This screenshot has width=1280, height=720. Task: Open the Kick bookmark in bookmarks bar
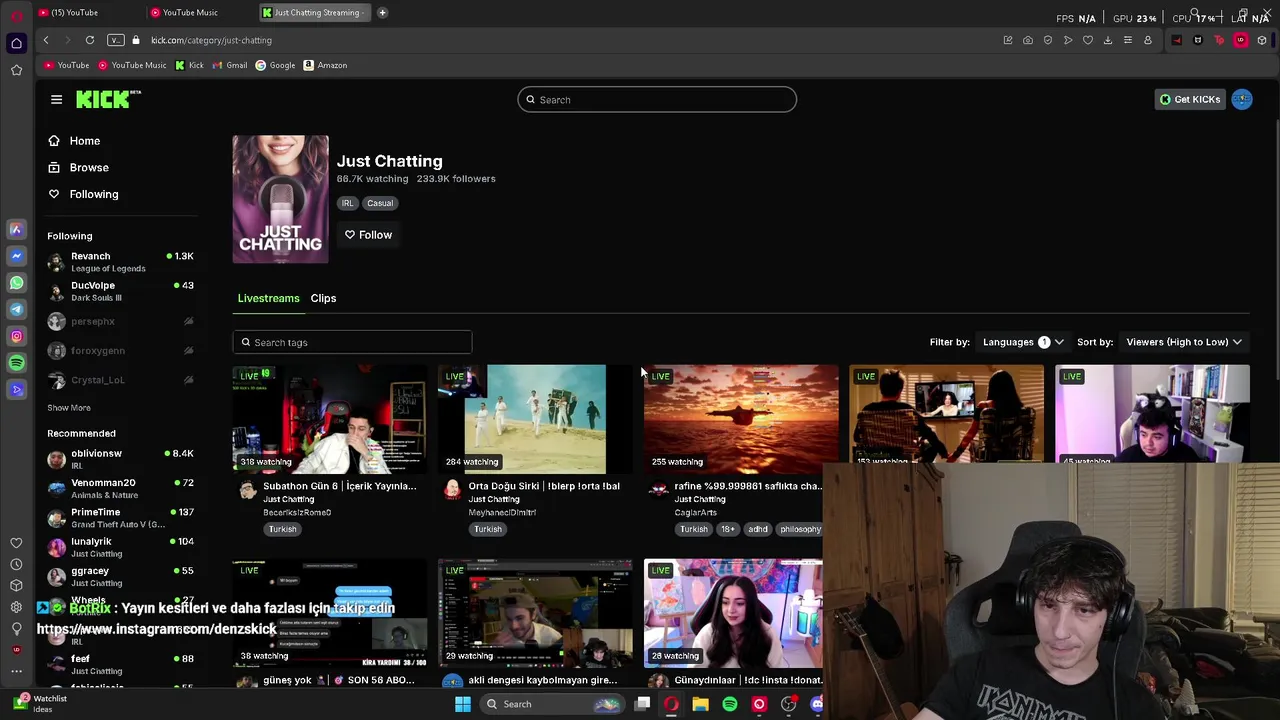tap(189, 65)
